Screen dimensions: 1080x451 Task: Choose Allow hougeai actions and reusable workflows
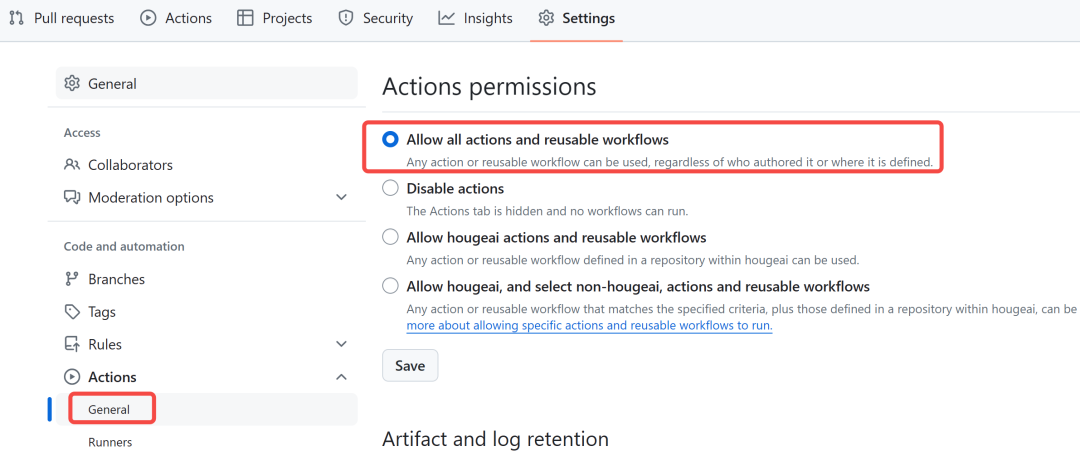391,238
